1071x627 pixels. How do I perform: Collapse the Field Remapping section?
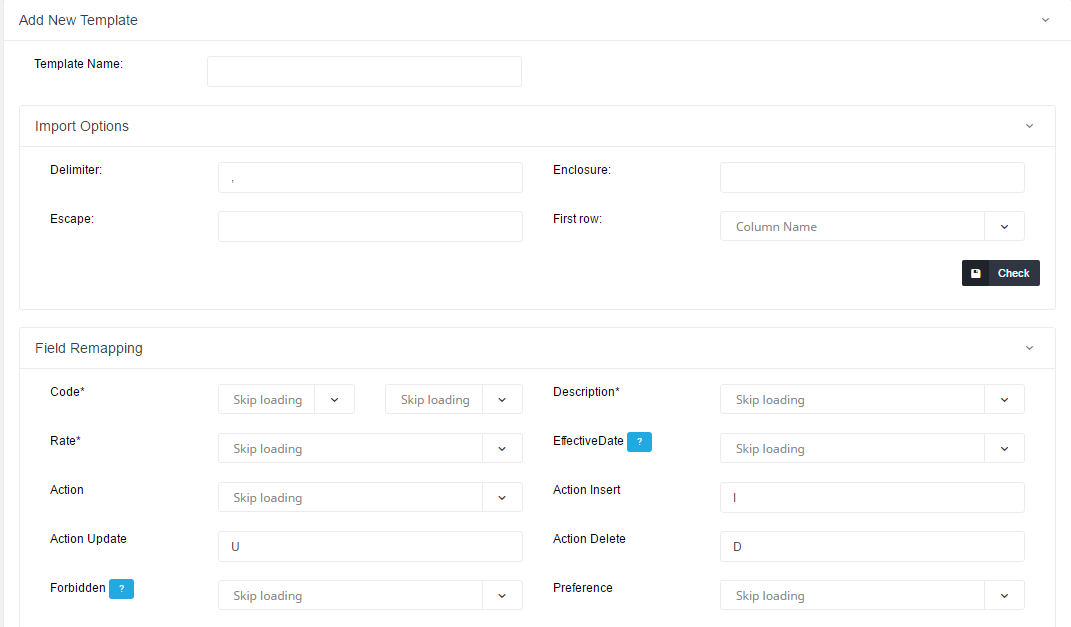(1029, 348)
